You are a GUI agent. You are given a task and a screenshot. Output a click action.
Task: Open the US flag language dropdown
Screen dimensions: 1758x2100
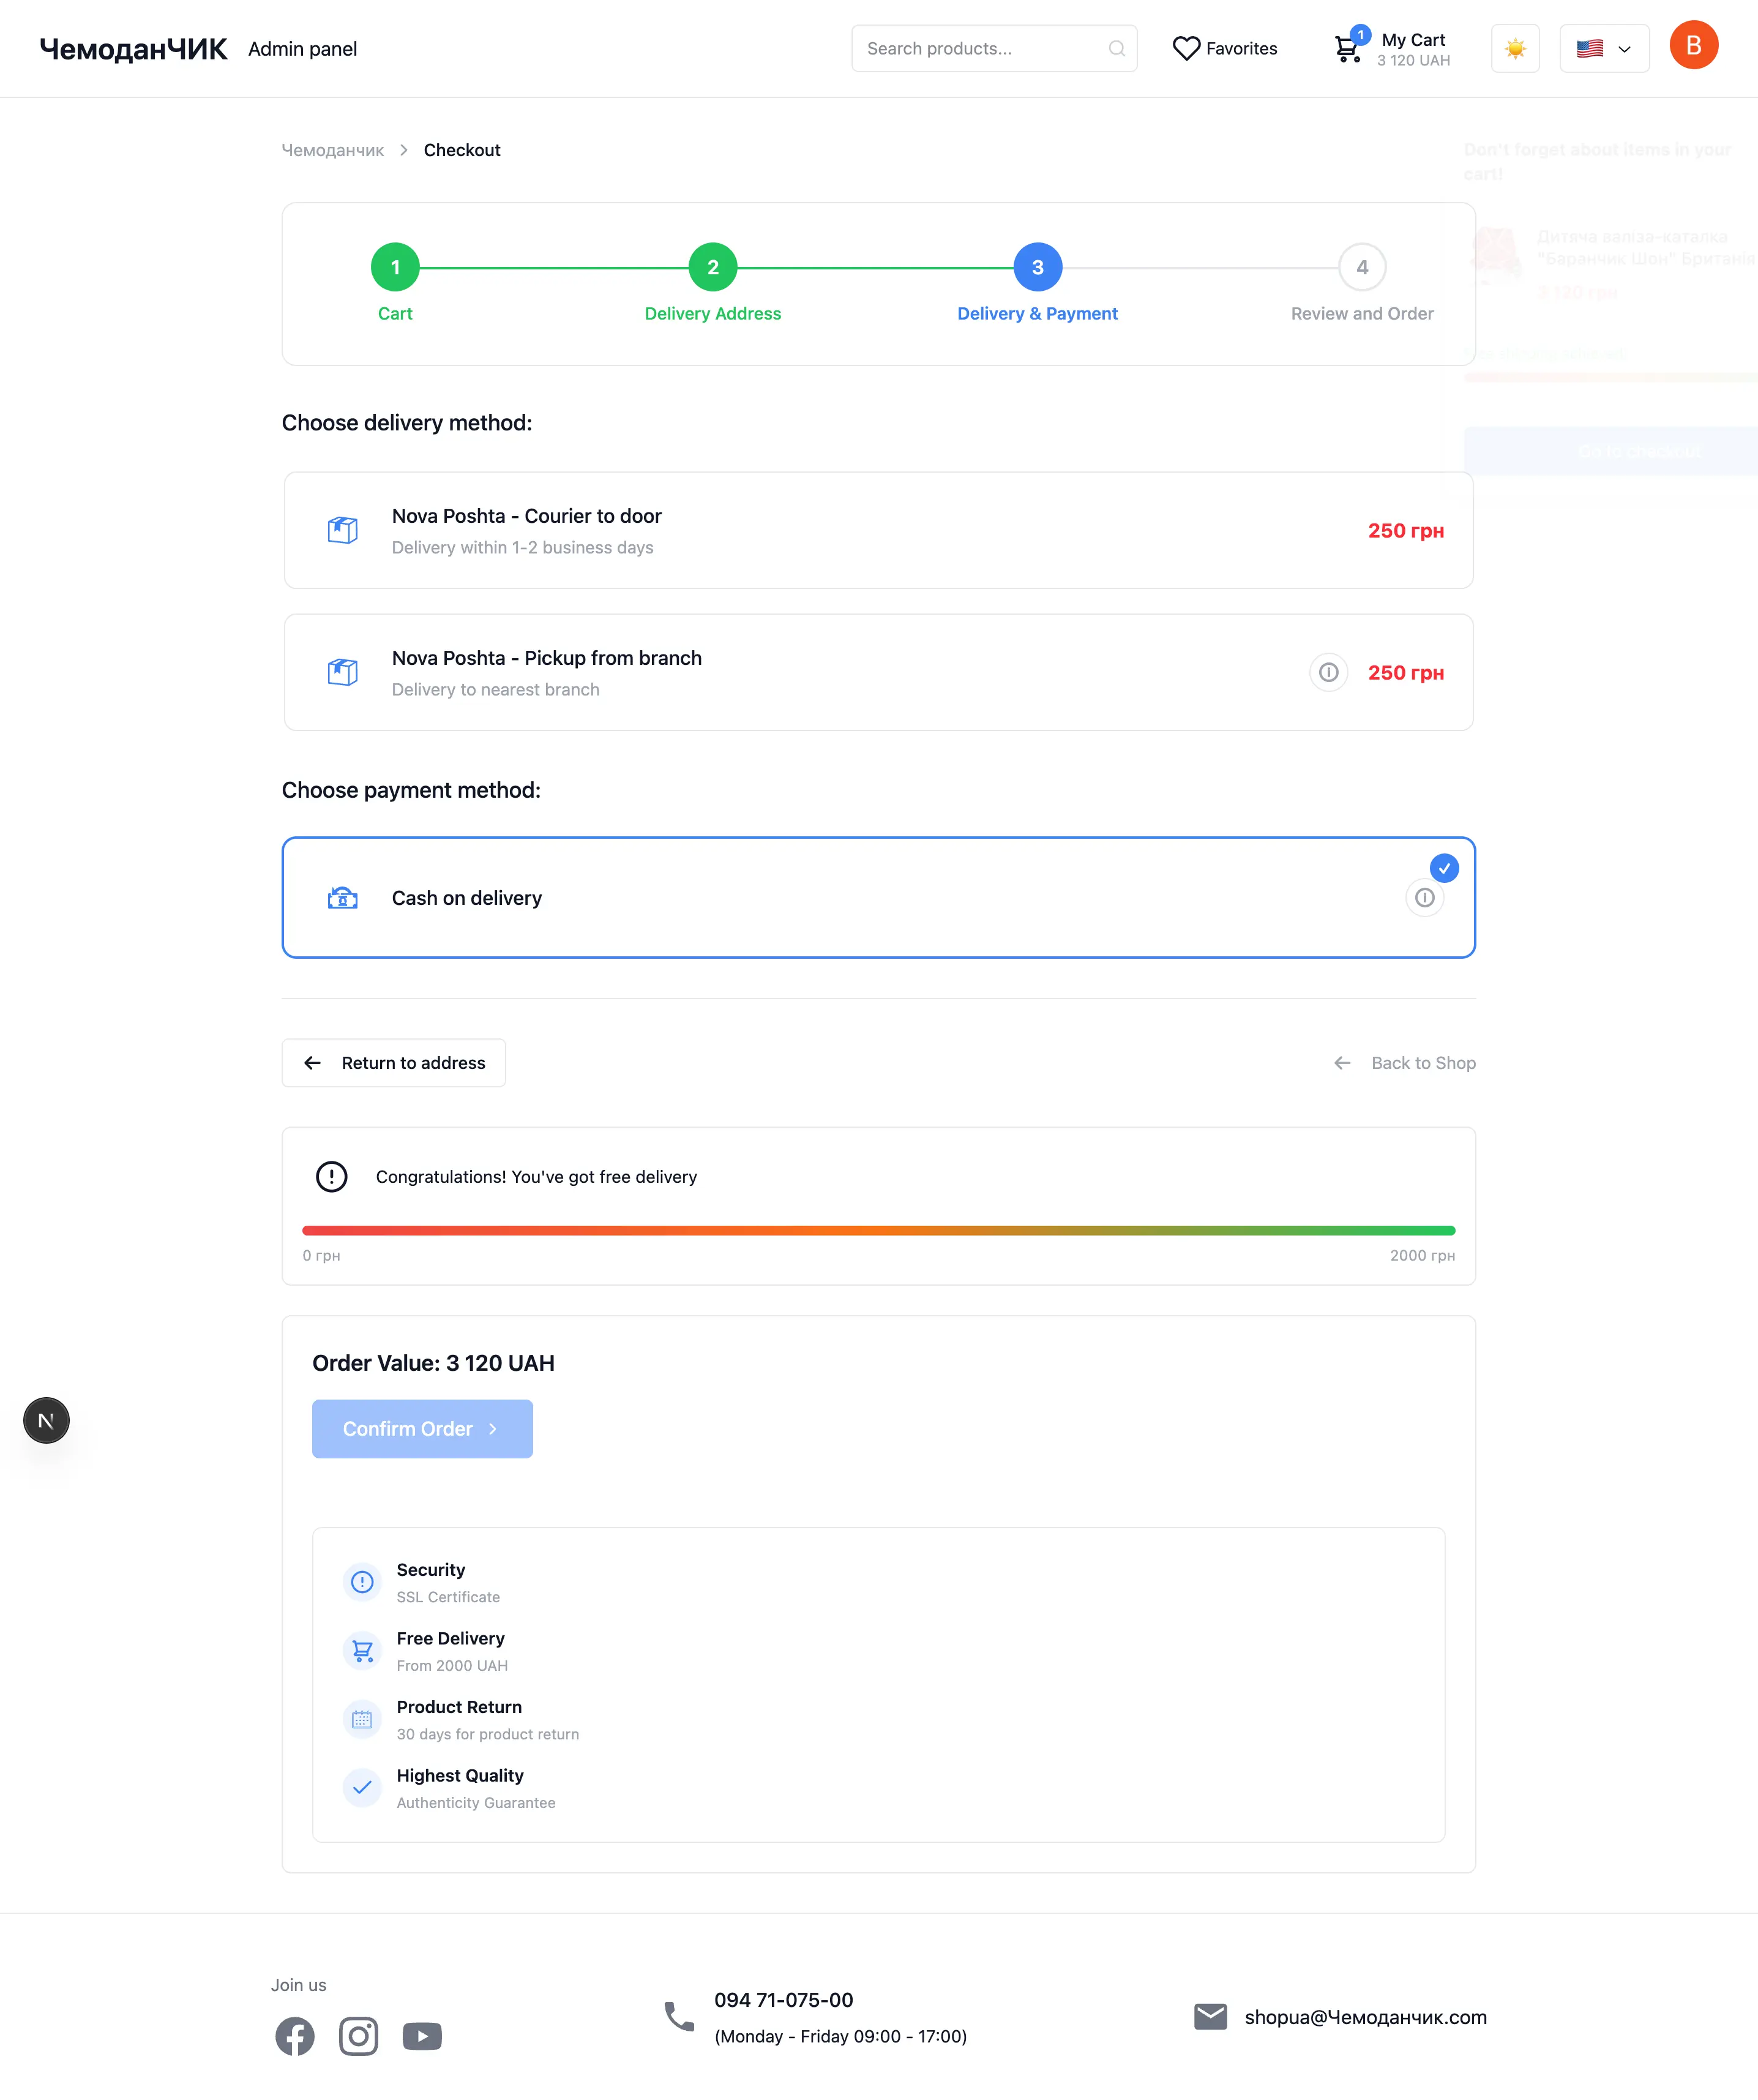click(x=1603, y=48)
